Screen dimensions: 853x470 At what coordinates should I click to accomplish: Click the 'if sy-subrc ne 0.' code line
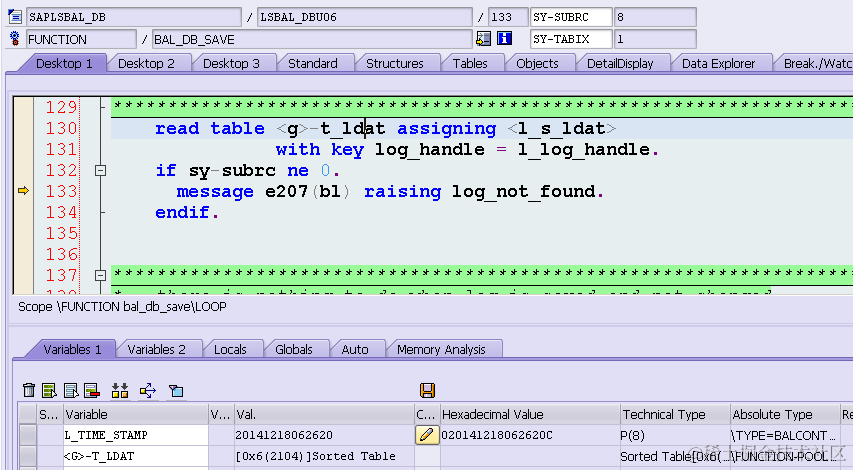(248, 171)
